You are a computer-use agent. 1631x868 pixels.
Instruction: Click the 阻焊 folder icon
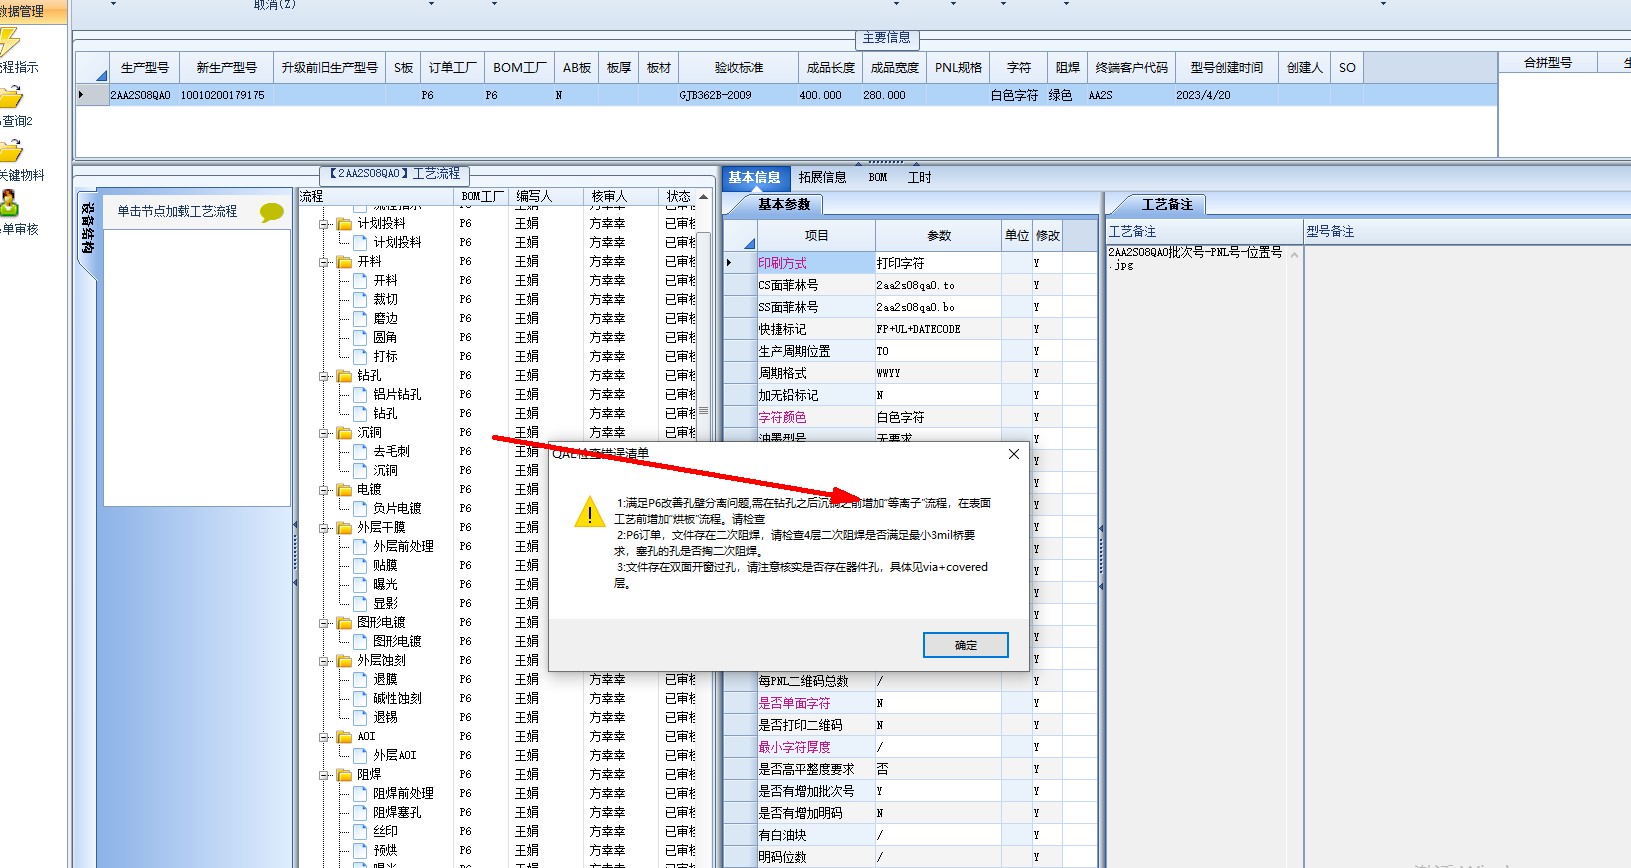344,775
